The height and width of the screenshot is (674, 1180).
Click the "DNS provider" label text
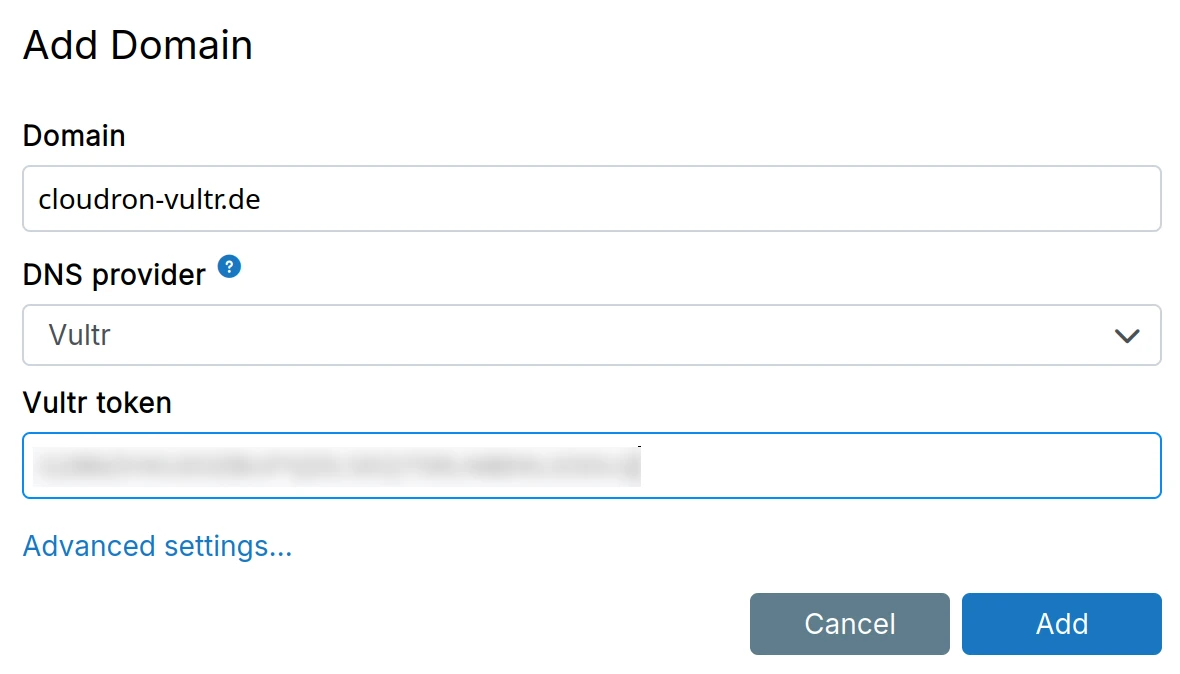click(x=114, y=273)
